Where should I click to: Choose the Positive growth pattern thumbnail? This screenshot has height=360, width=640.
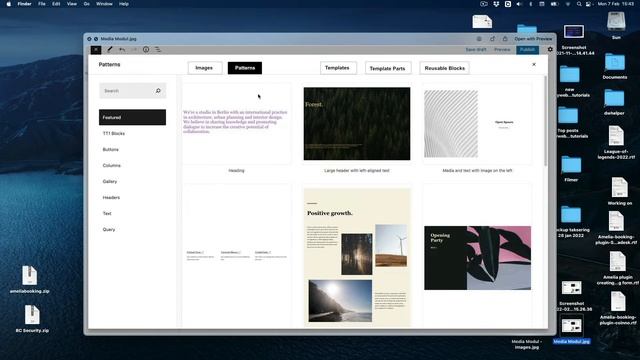pos(357,257)
